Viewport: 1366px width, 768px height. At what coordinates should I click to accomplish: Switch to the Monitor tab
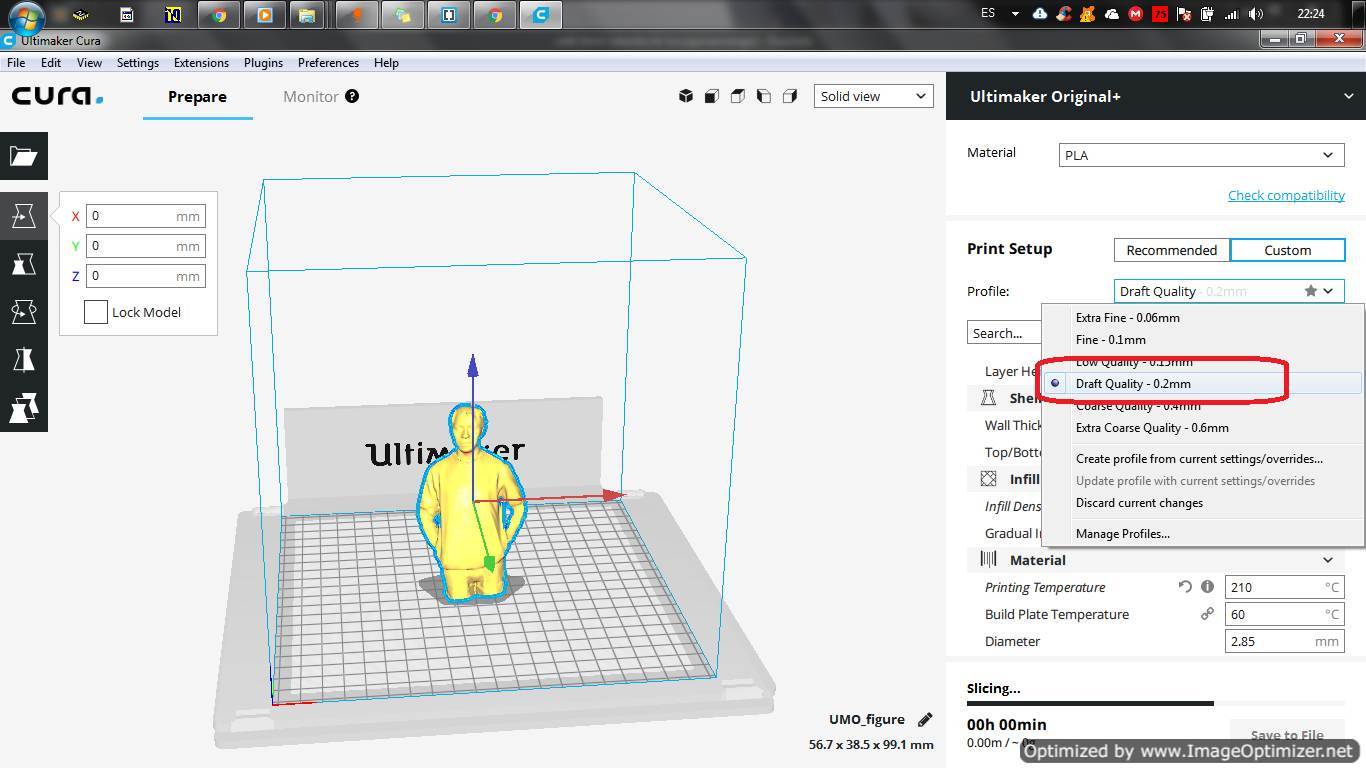click(311, 97)
